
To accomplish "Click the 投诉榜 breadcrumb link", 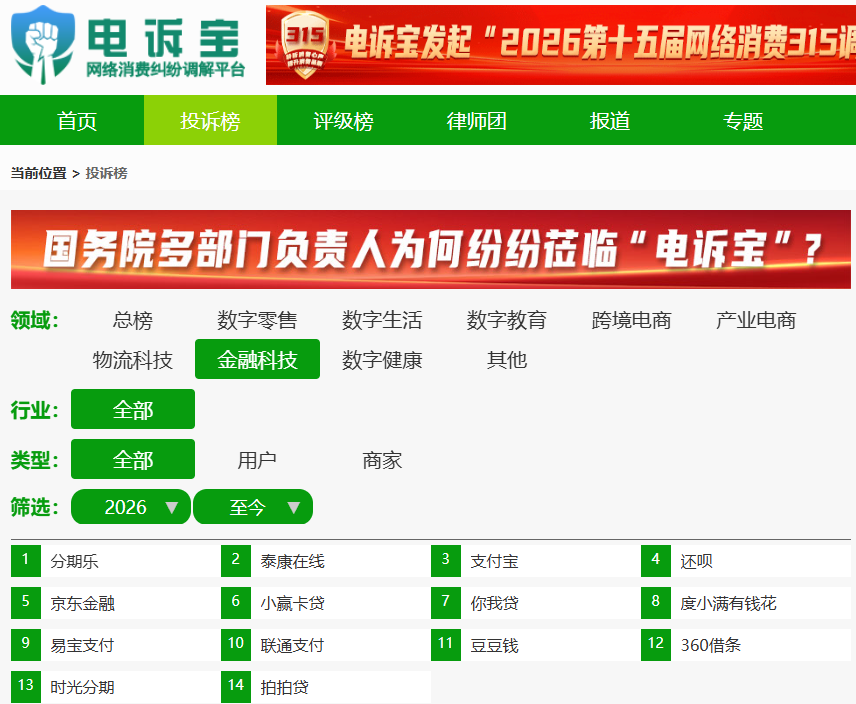I will (x=106, y=173).
